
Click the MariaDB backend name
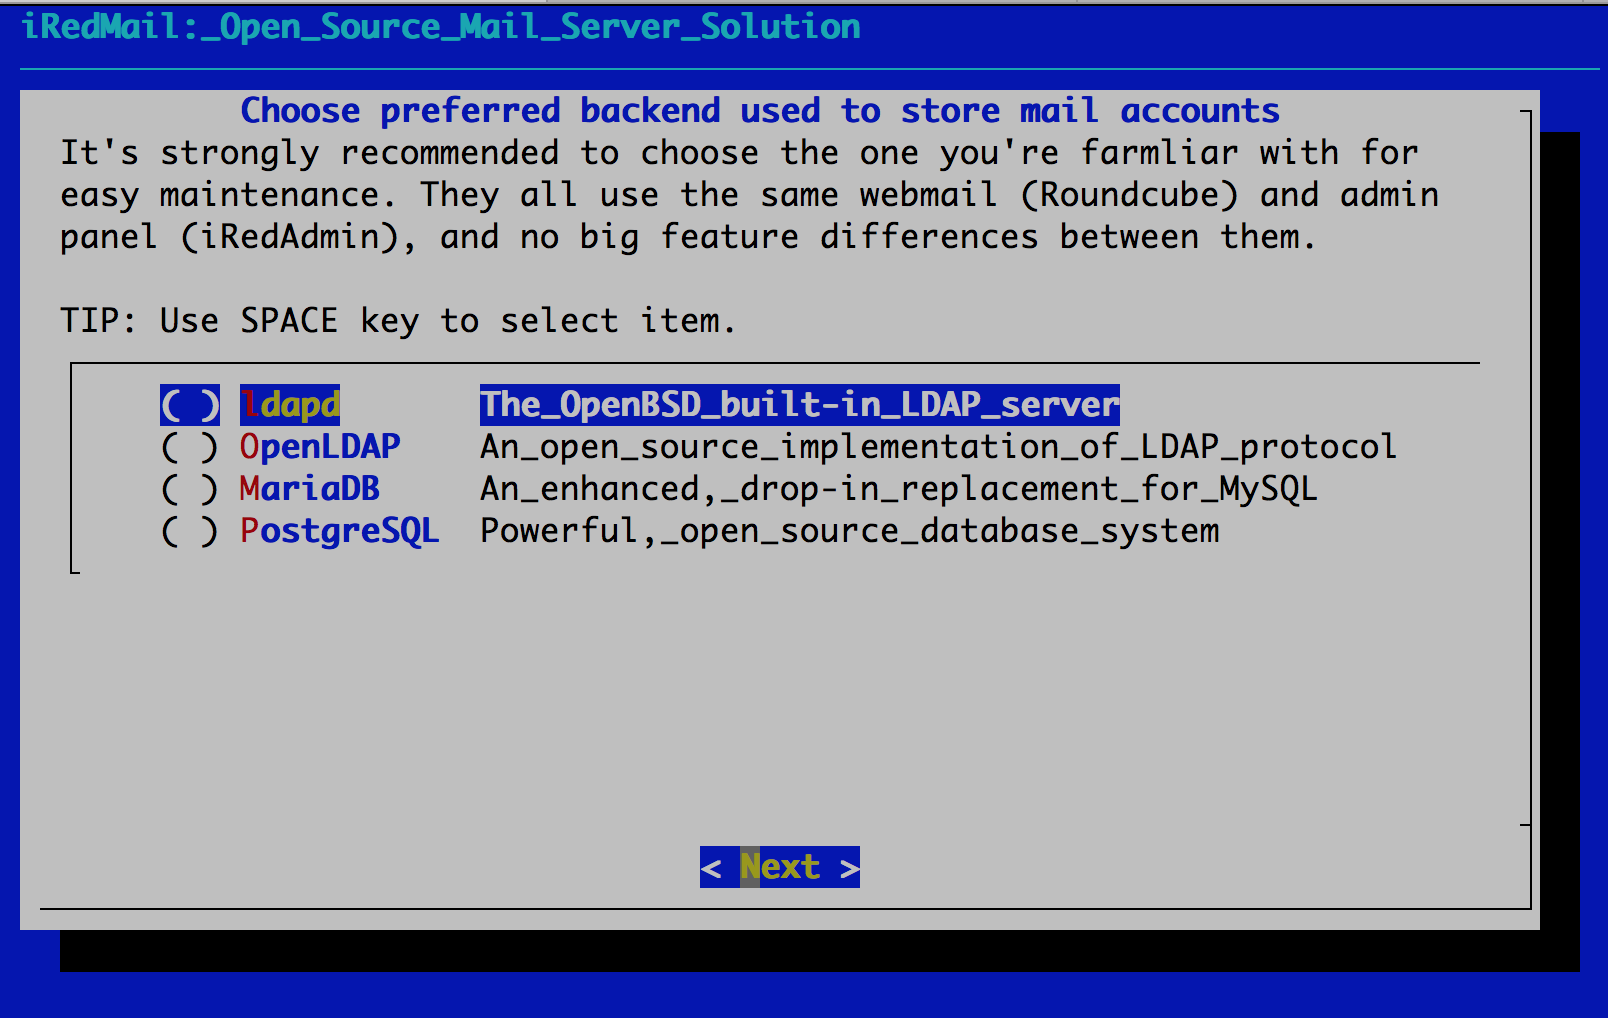click(310, 489)
